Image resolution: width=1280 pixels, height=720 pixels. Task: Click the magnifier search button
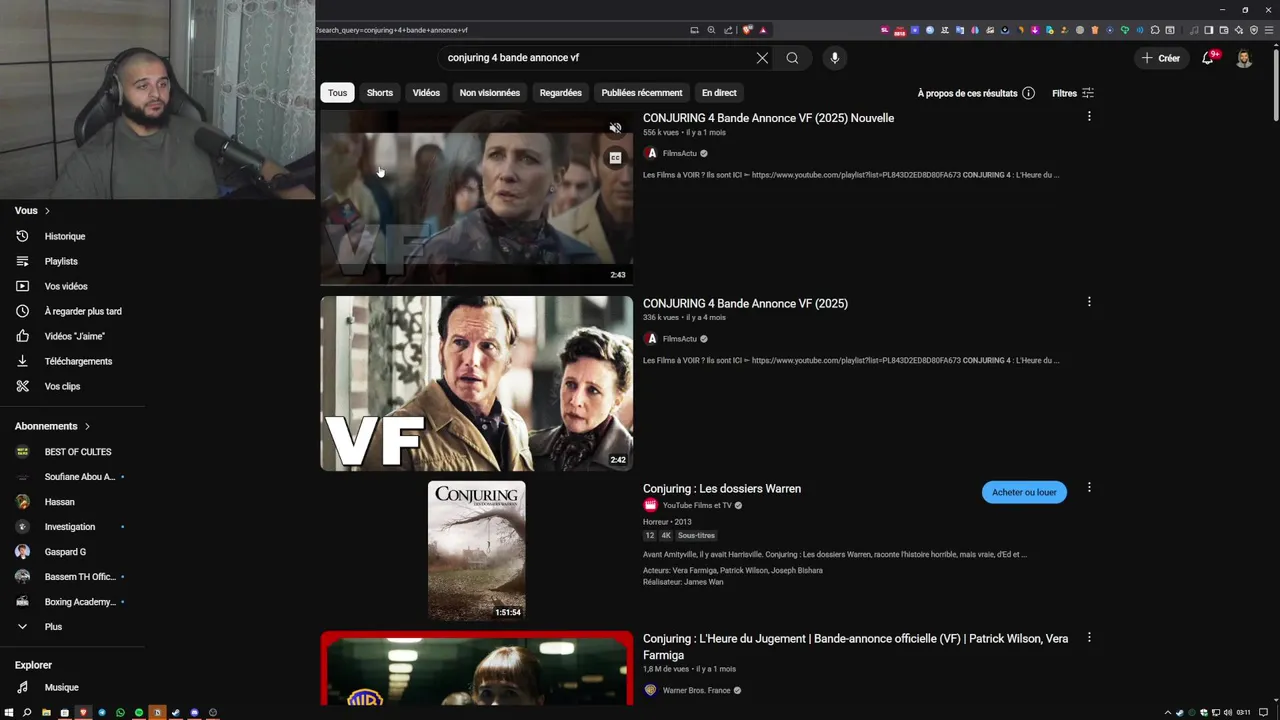(792, 58)
